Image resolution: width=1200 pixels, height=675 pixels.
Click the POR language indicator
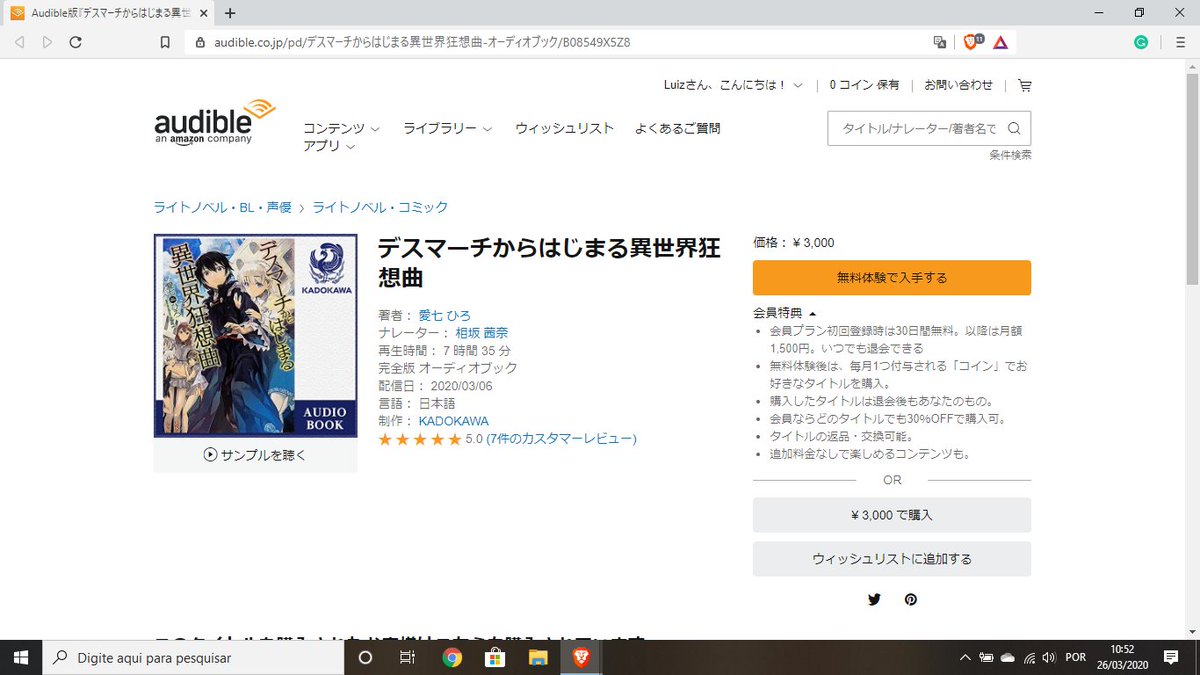point(1076,657)
